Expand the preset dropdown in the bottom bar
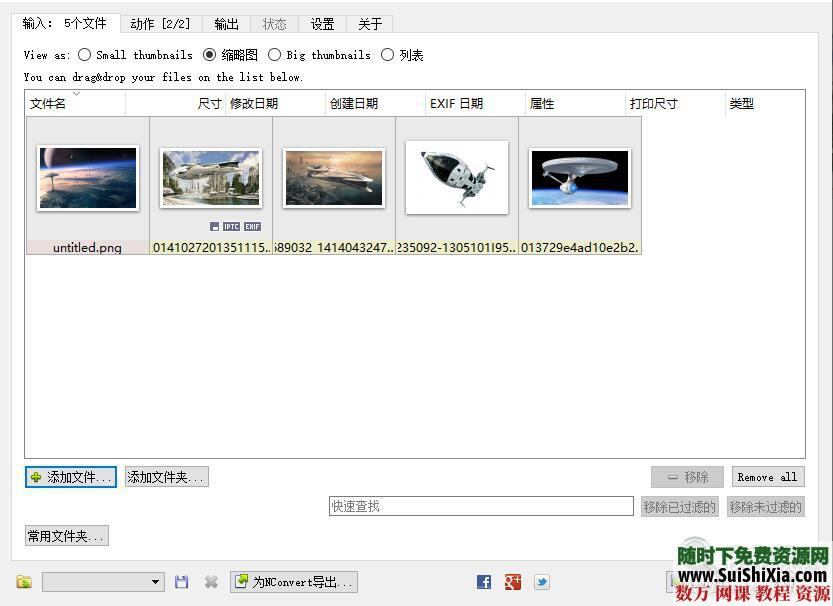 click(x=156, y=582)
